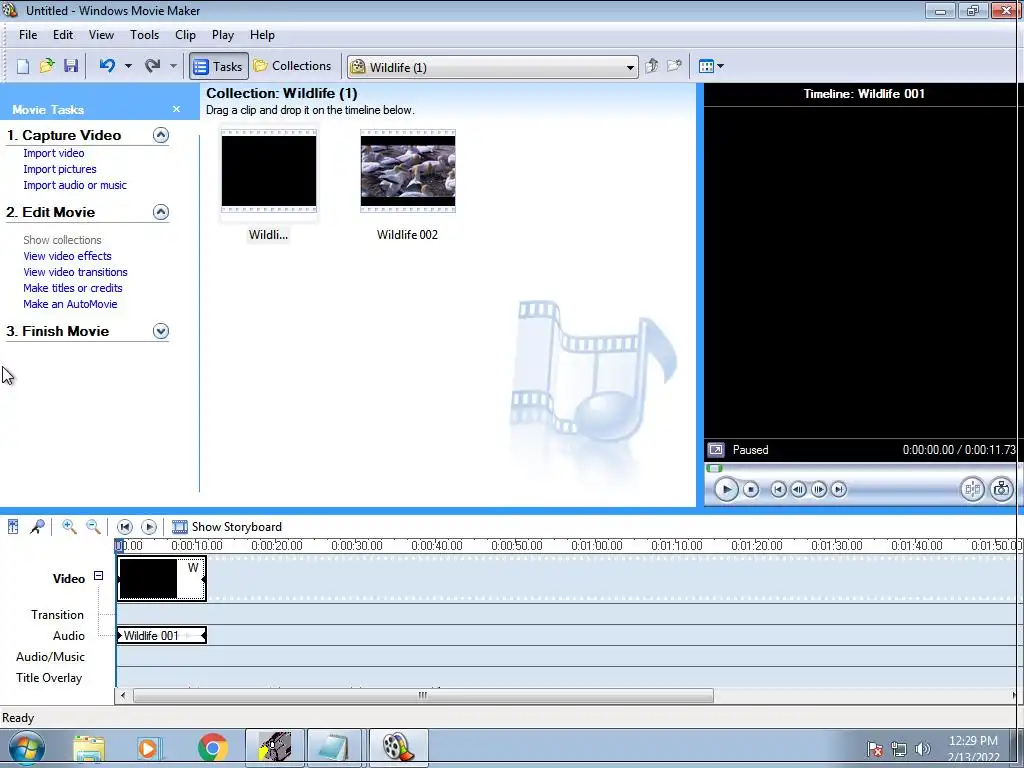The image size is (1024, 768).
Task: Switch to Show Storyboard view
Action: pos(227,526)
